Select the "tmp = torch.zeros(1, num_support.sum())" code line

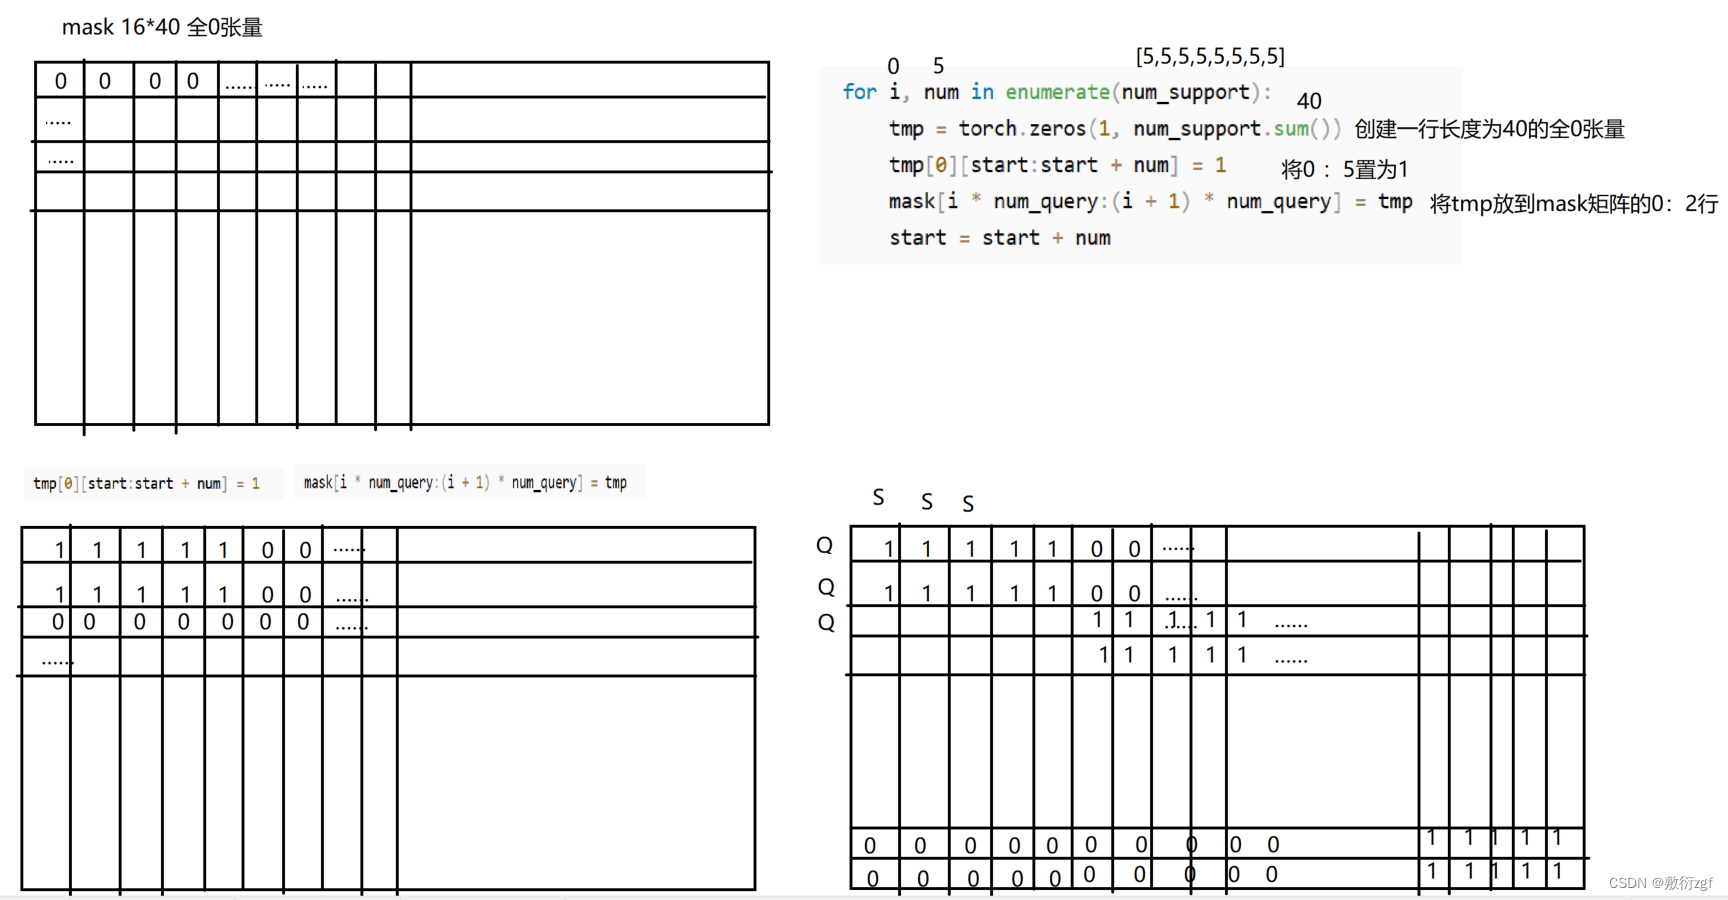click(1115, 129)
